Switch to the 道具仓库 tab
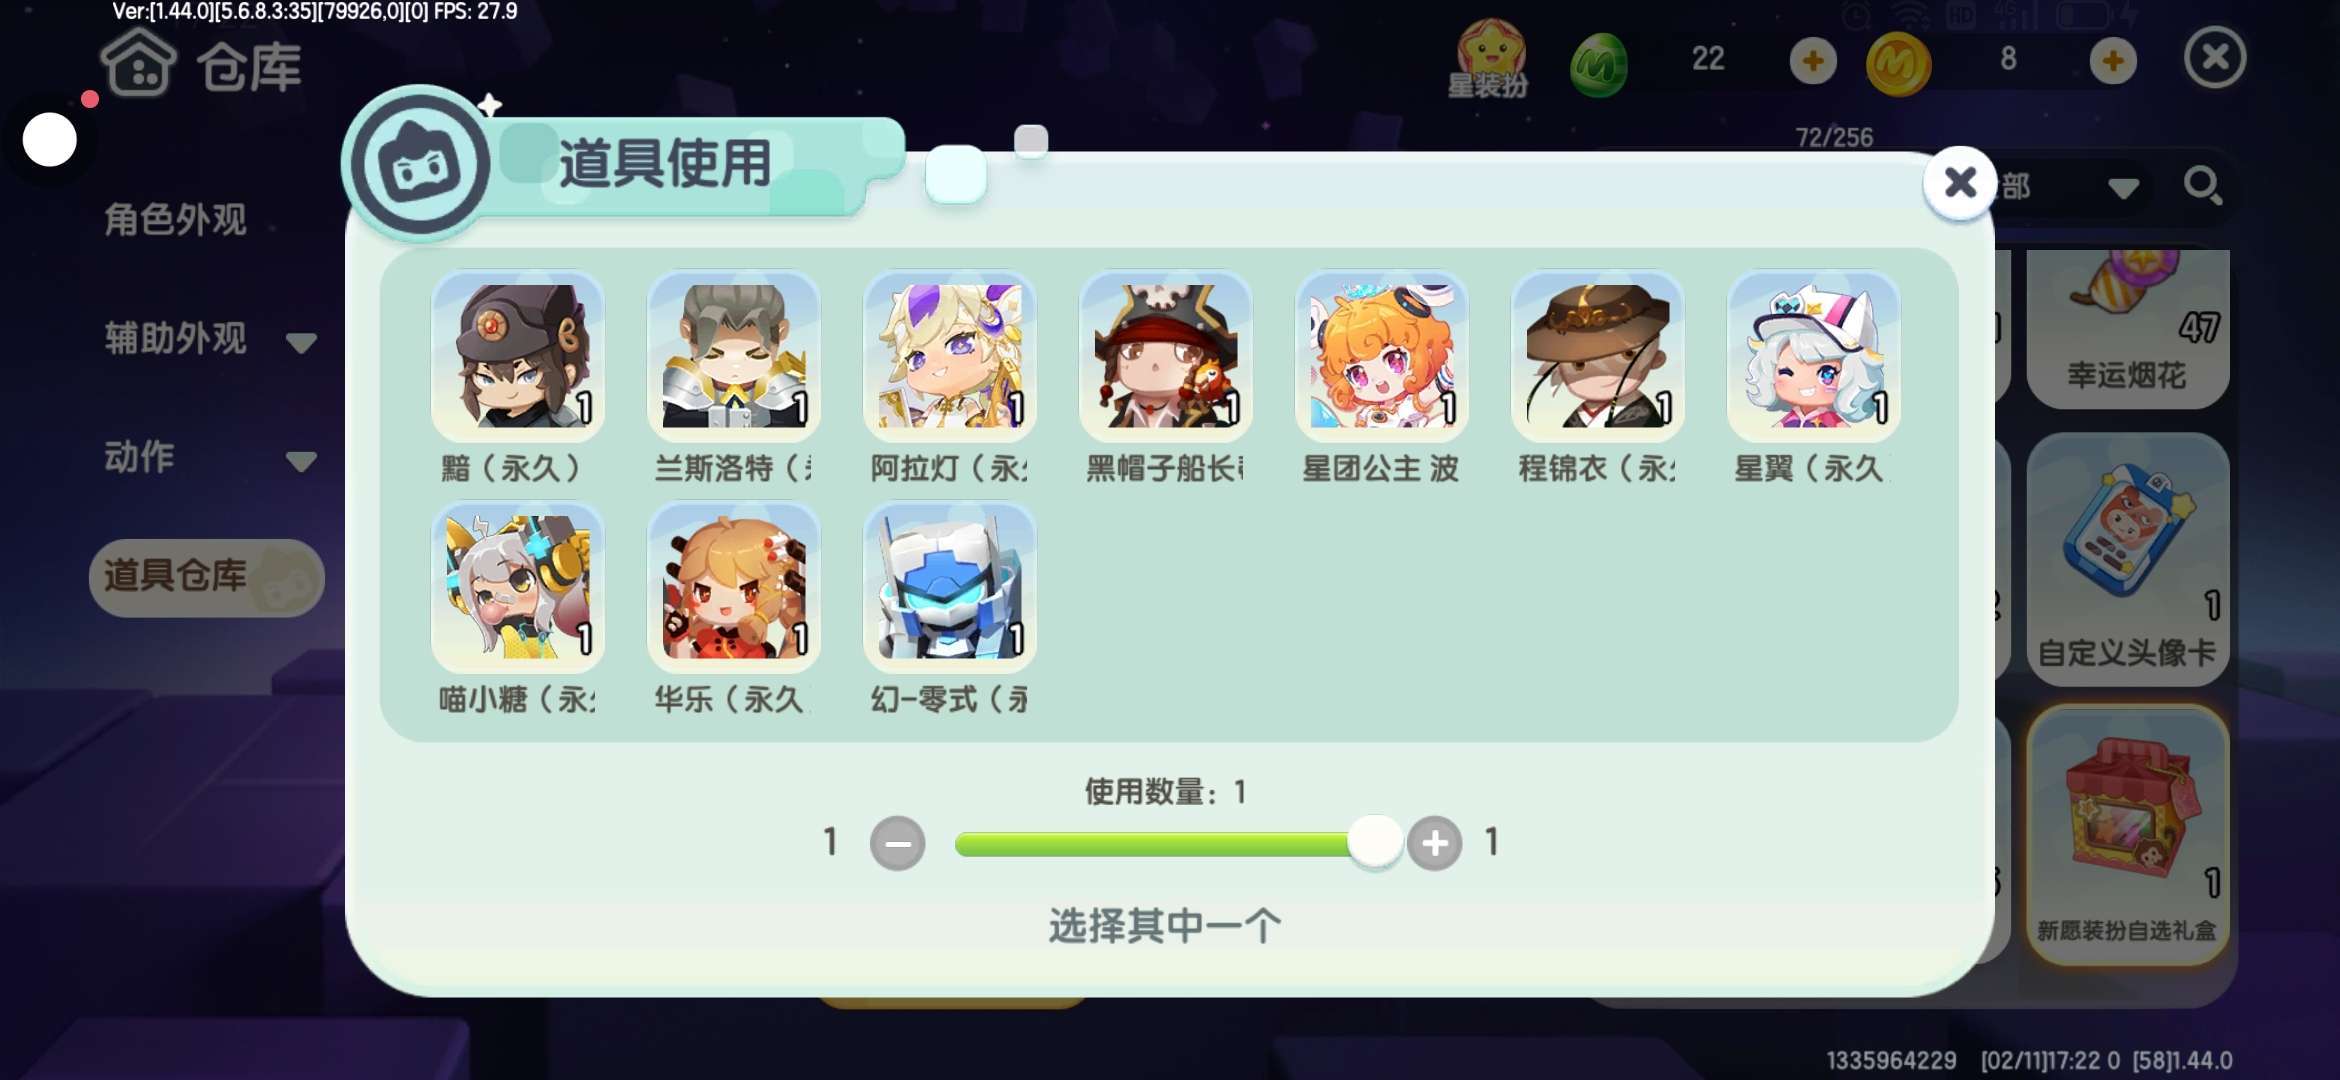The image size is (2340, 1080). click(206, 577)
